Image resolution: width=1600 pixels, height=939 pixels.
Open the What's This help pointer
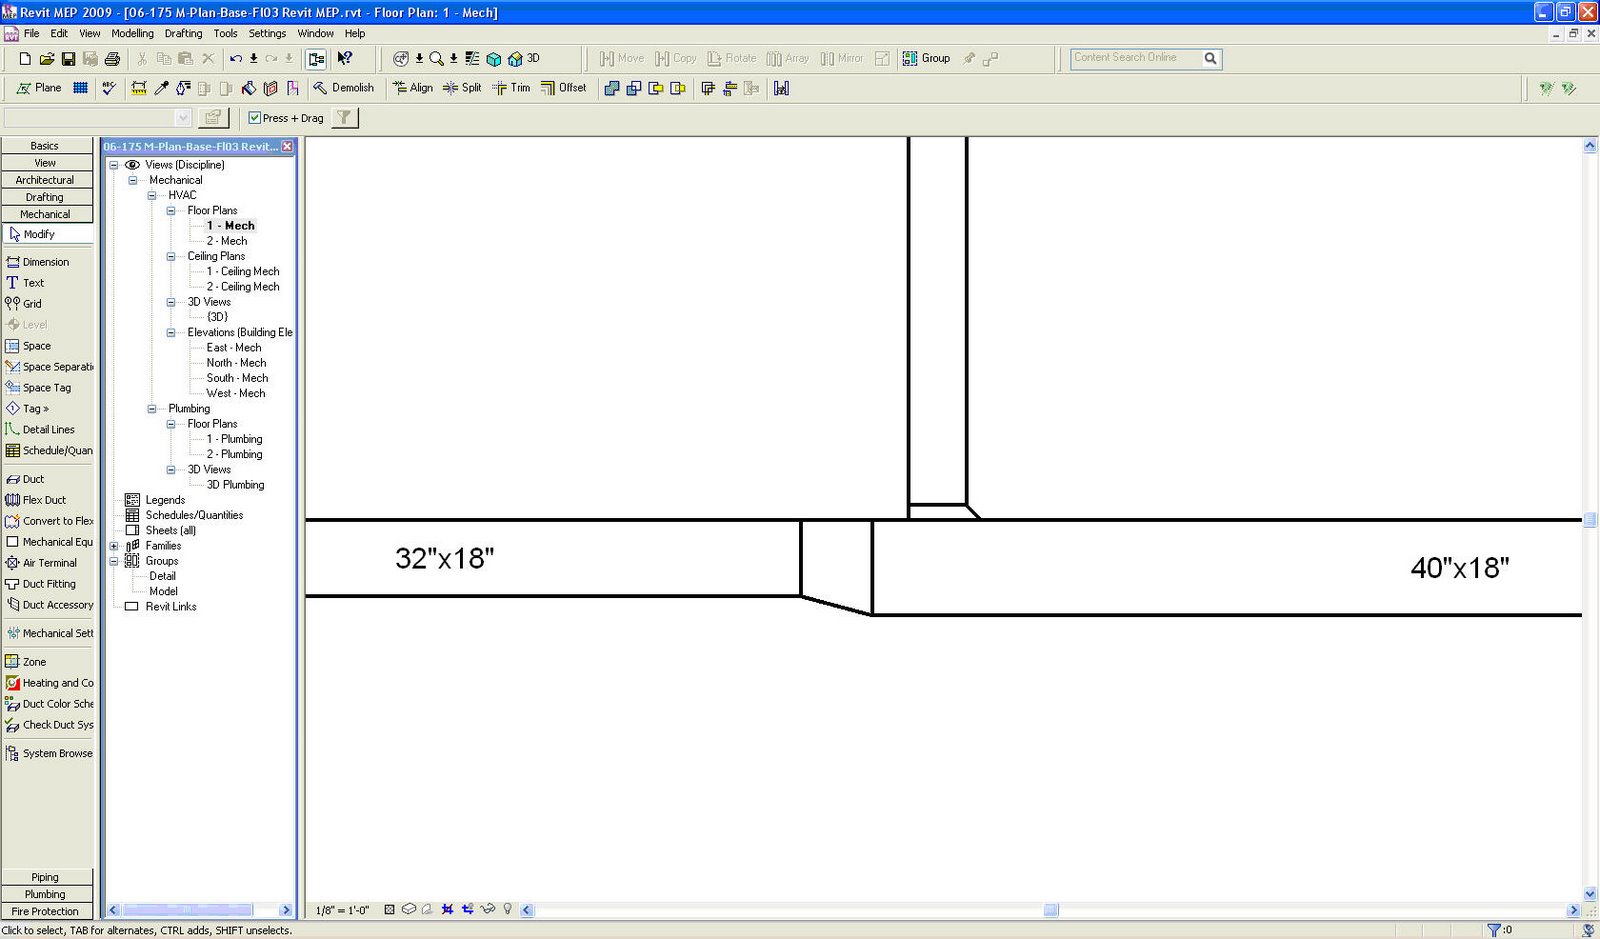345,59
